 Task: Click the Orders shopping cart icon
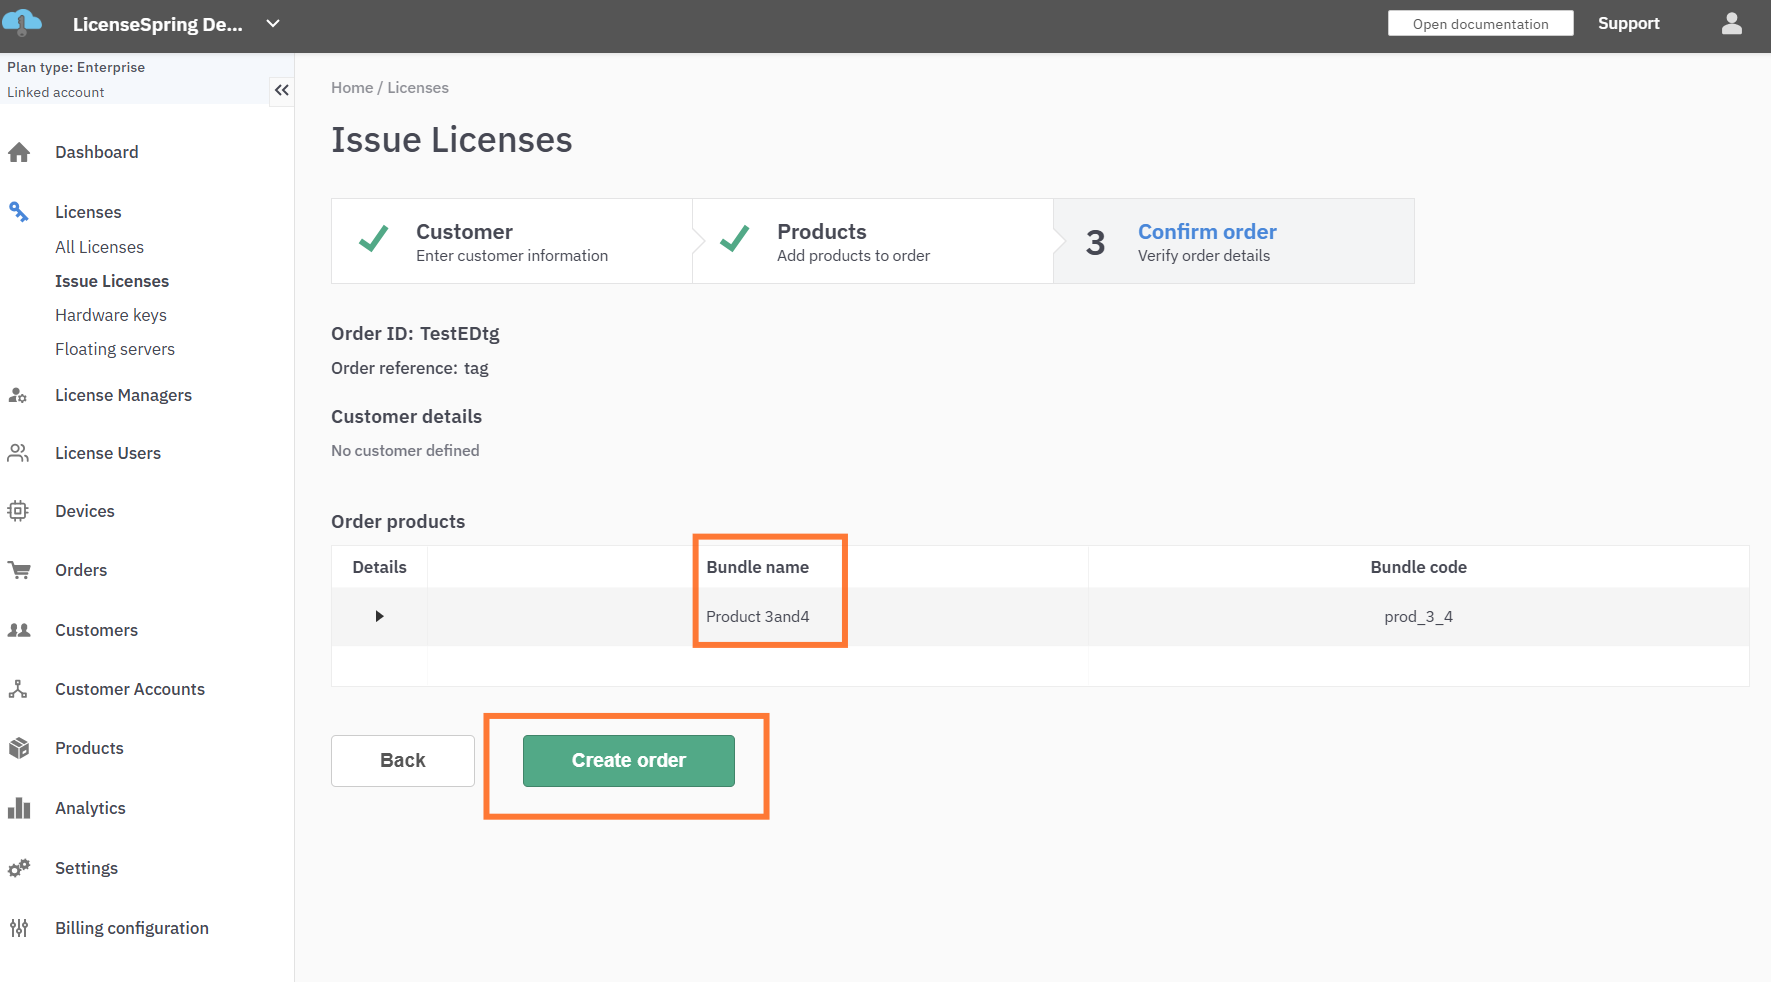19,570
